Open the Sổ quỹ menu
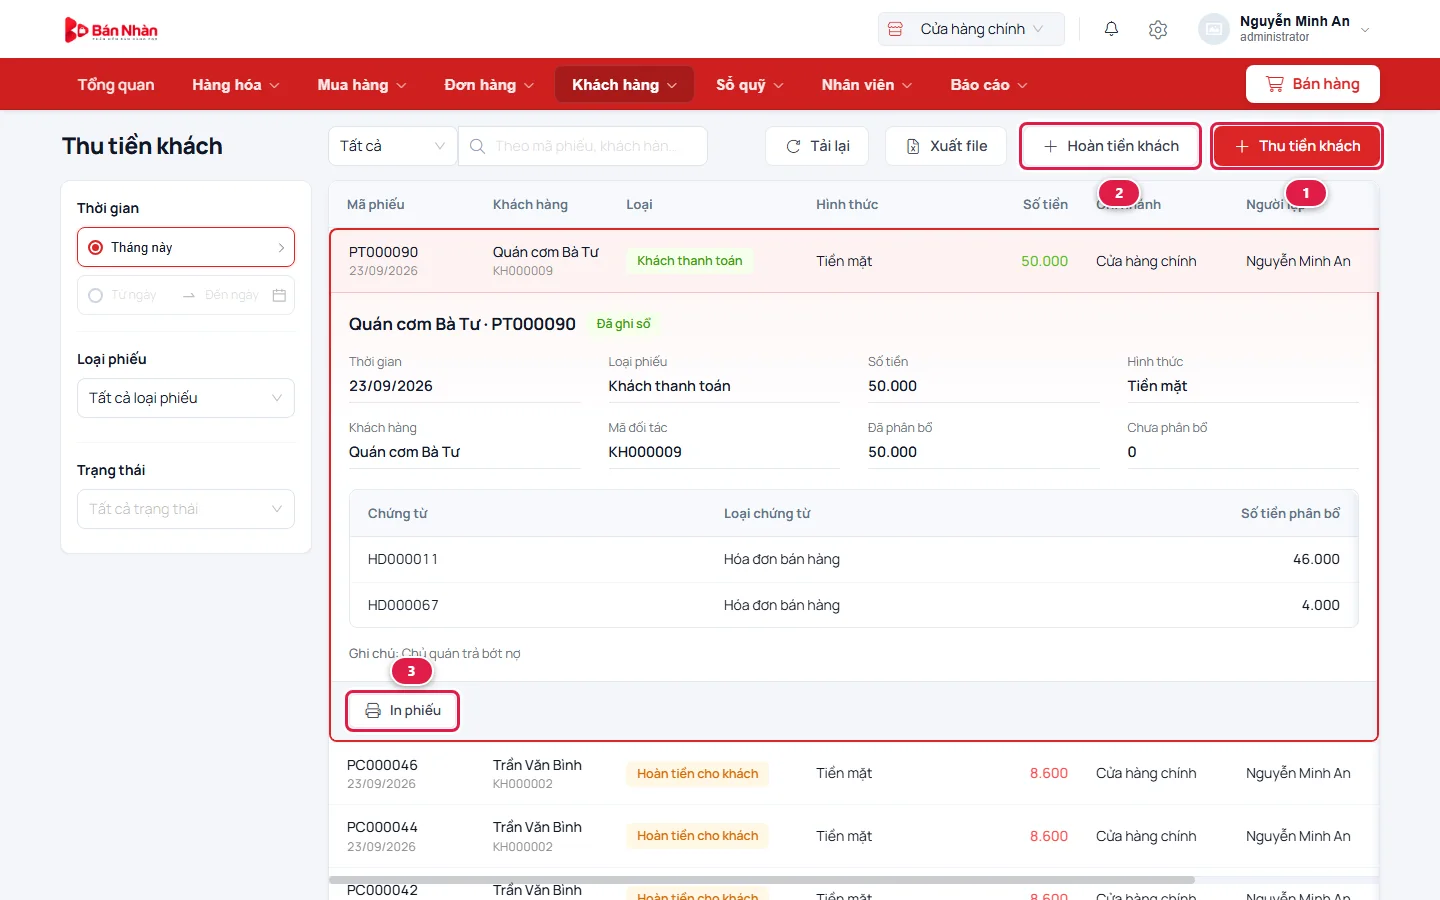1440x900 pixels. coord(750,85)
